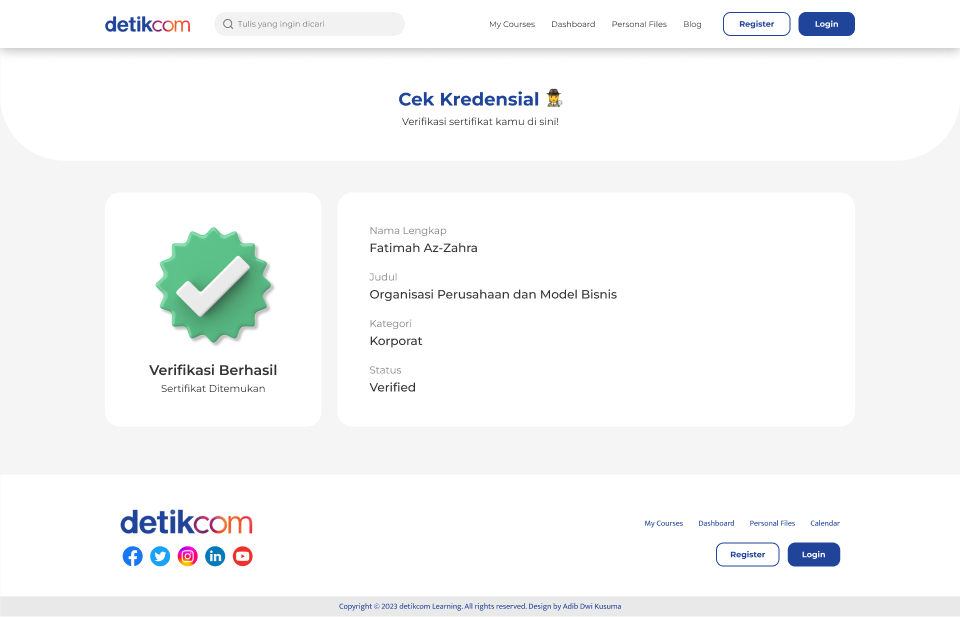Open My Courses in top navigation

pos(512,24)
